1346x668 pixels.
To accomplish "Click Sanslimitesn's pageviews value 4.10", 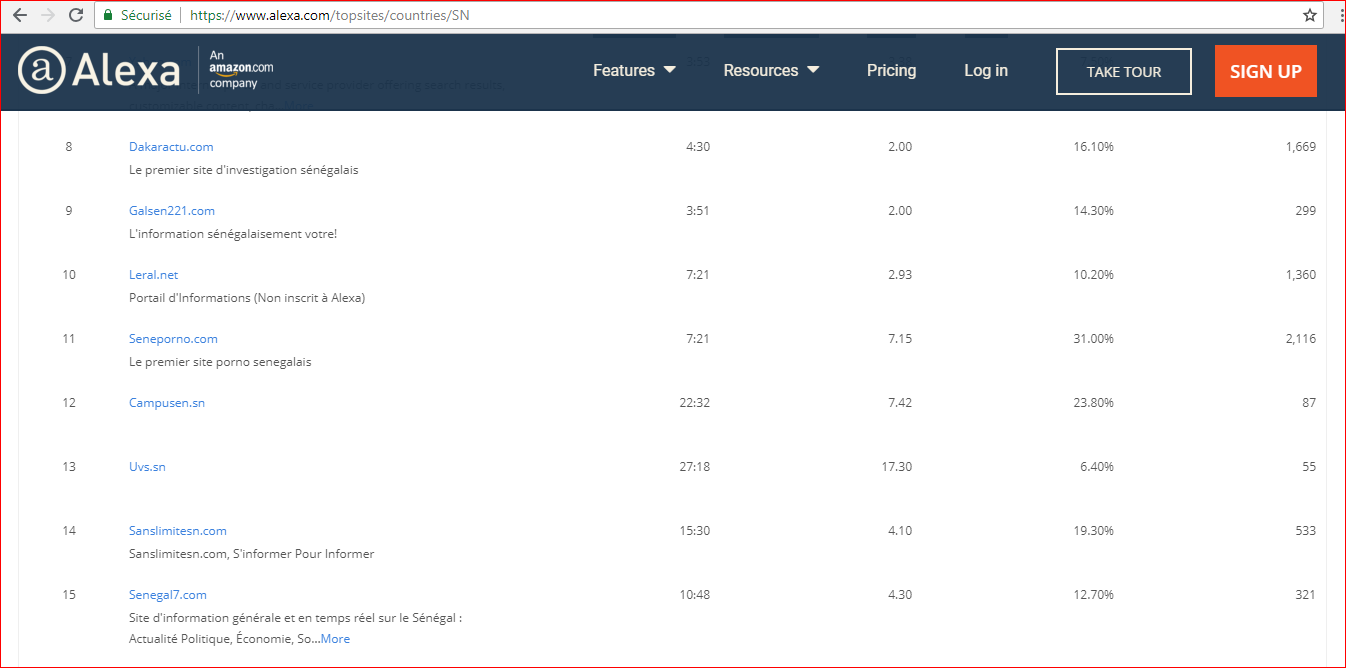I will pyautogui.click(x=900, y=531).
